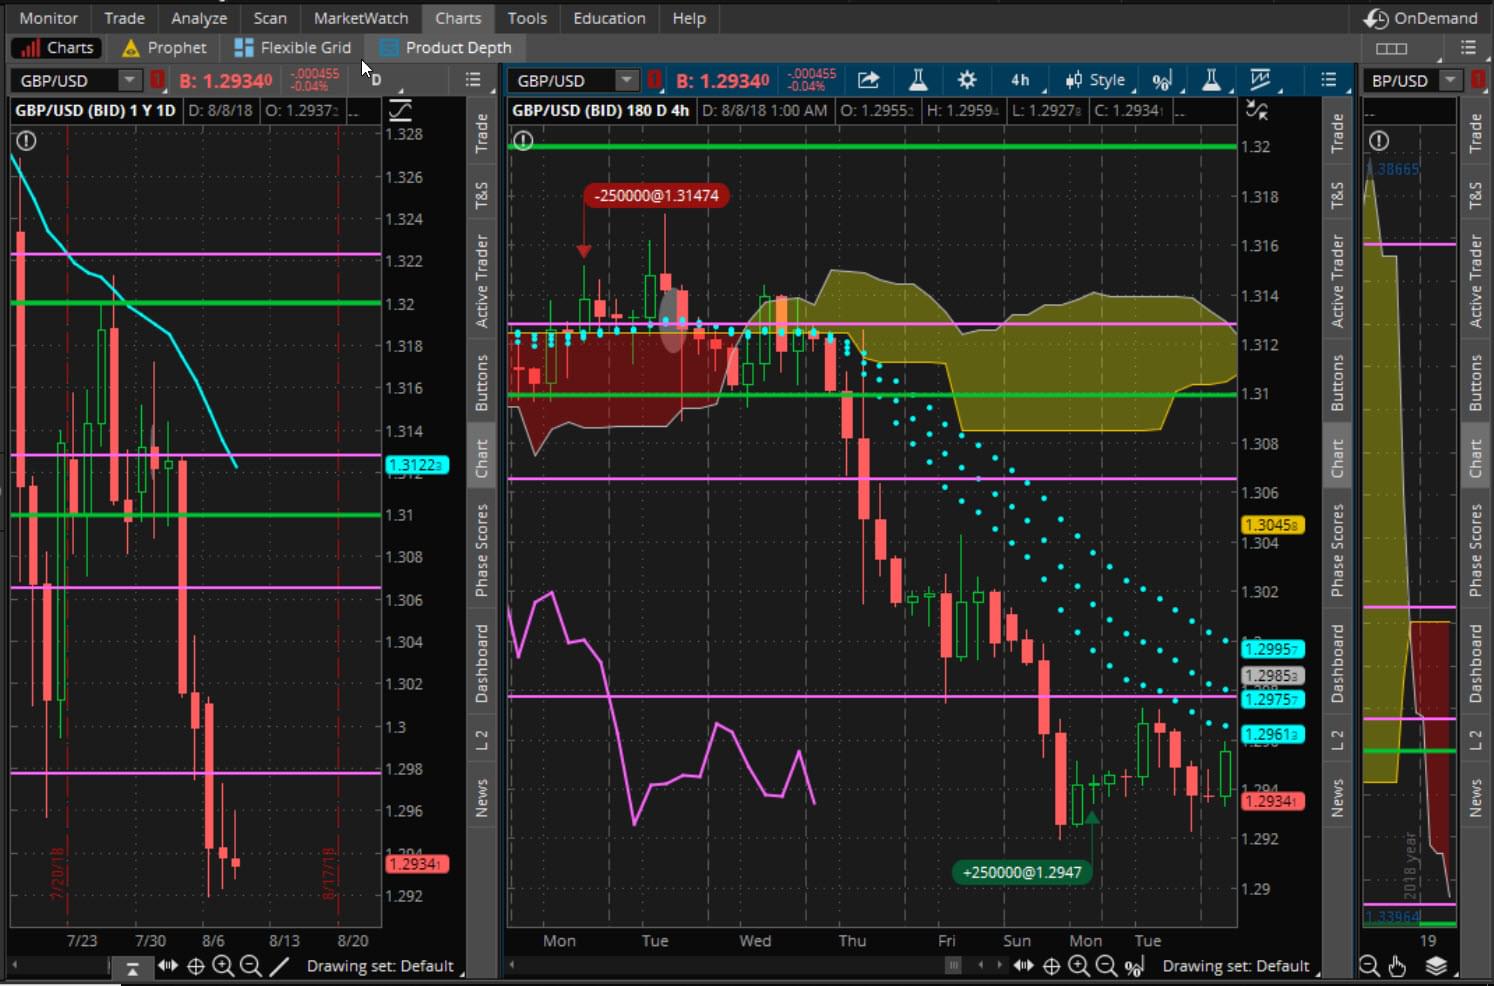Click the middle chart collapse-arrows scale icon

tap(1257, 110)
